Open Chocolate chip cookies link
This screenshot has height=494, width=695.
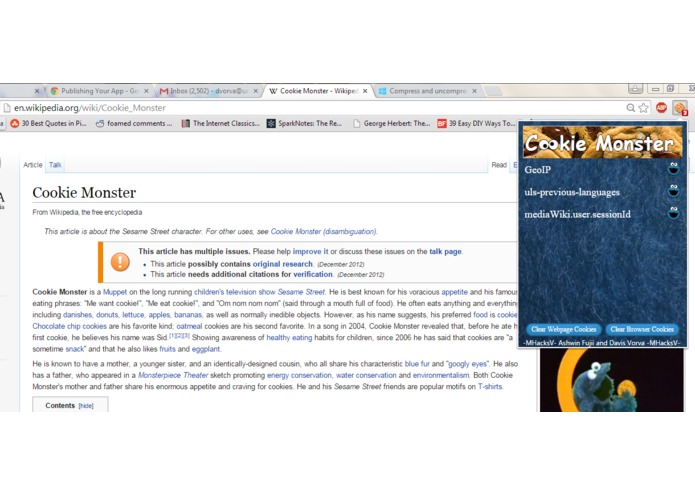(x=70, y=326)
